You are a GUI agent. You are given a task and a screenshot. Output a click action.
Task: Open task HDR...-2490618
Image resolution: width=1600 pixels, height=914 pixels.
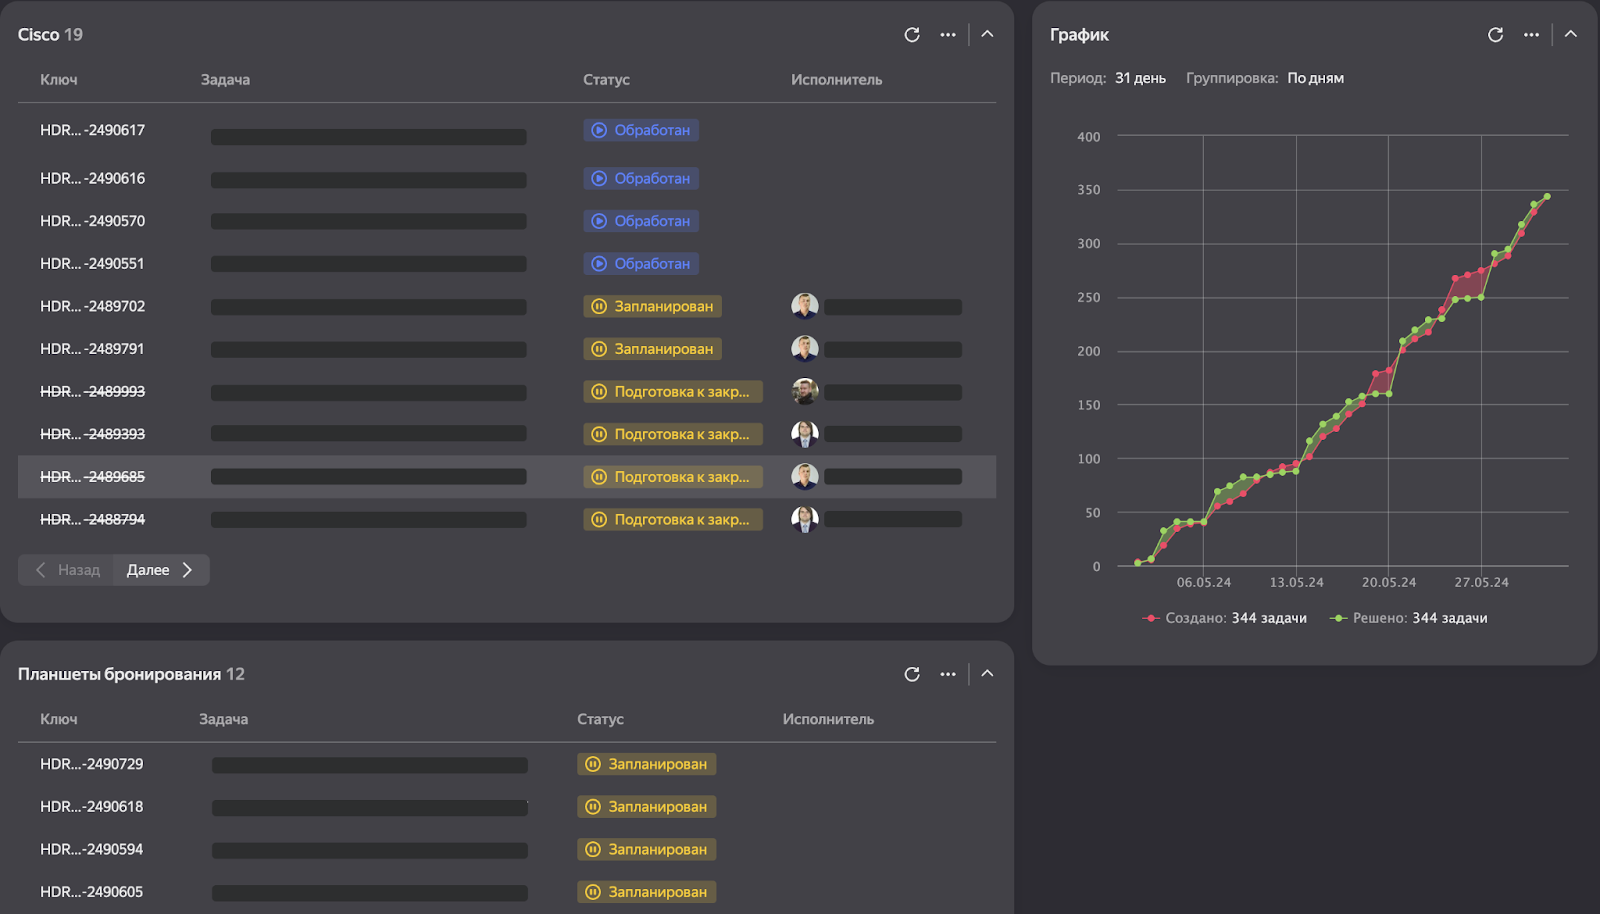tap(92, 807)
